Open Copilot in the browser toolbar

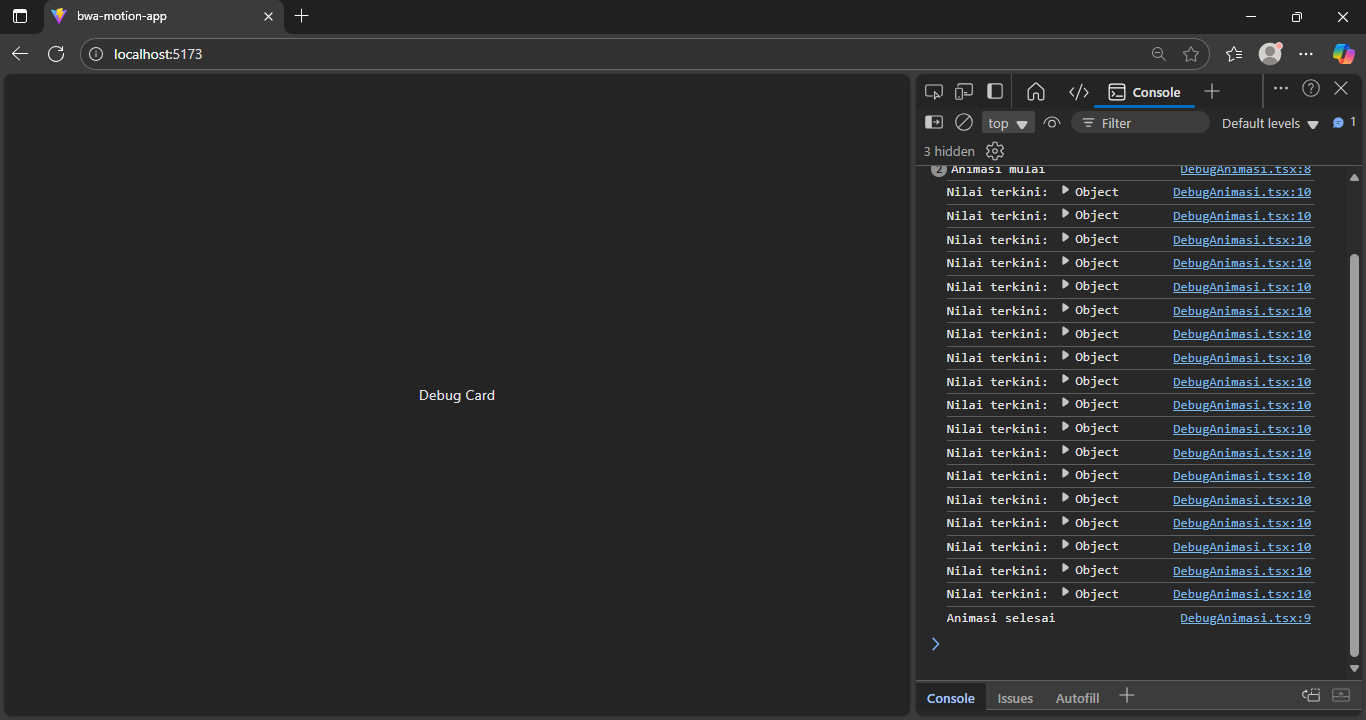tap(1343, 54)
